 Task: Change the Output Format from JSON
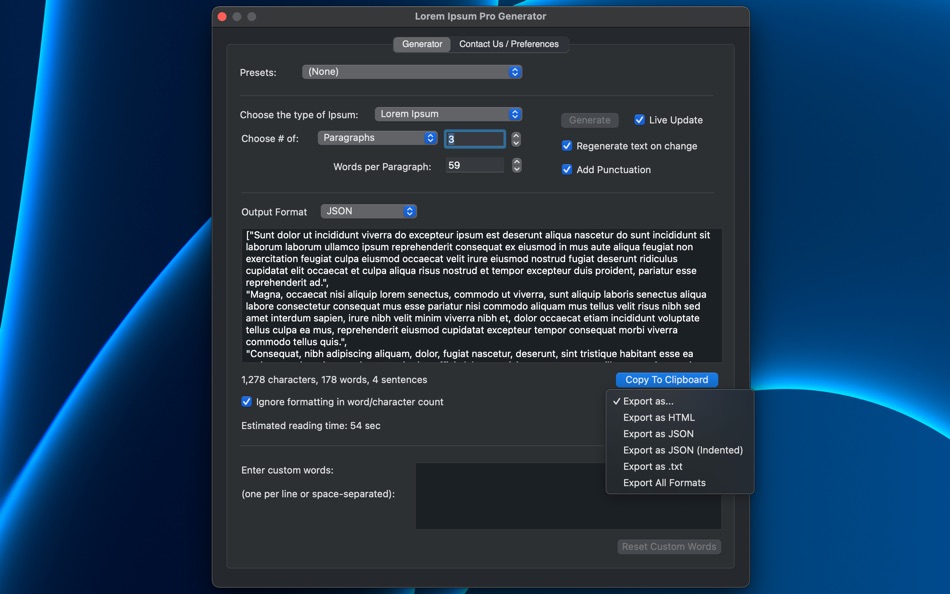[x=368, y=211]
